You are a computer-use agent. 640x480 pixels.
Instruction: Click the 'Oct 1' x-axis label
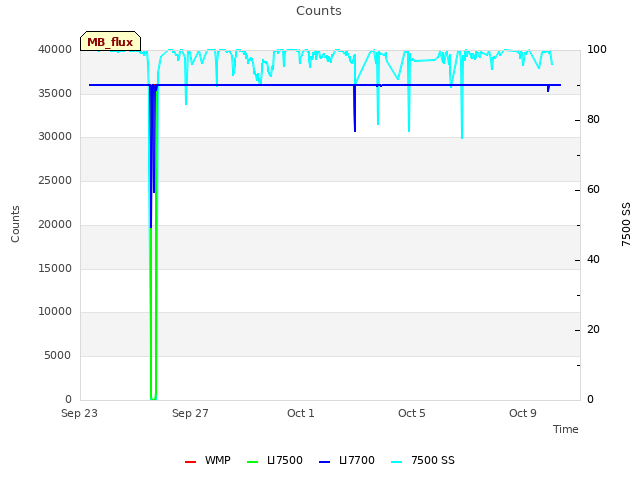(301, 413)
